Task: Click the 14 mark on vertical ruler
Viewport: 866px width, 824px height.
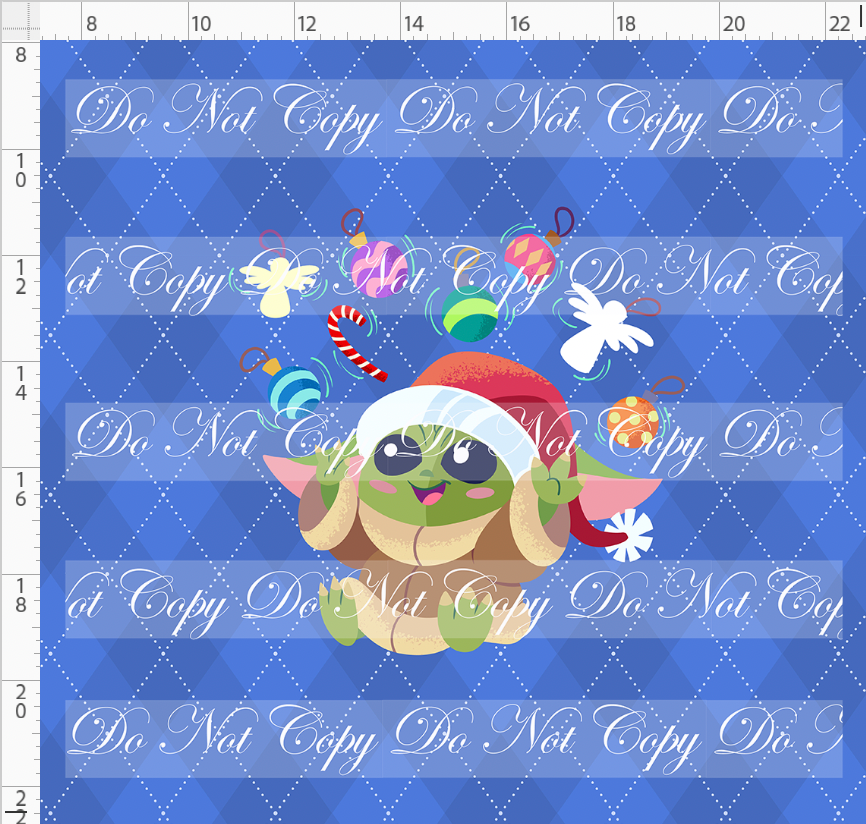Action: point(20,383)
